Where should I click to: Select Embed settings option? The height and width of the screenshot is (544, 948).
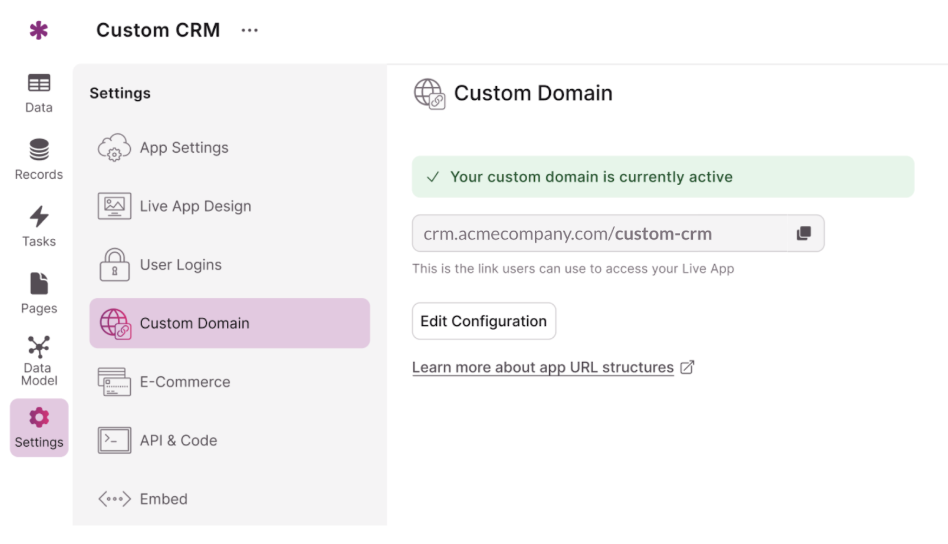(x=163, y=499)
